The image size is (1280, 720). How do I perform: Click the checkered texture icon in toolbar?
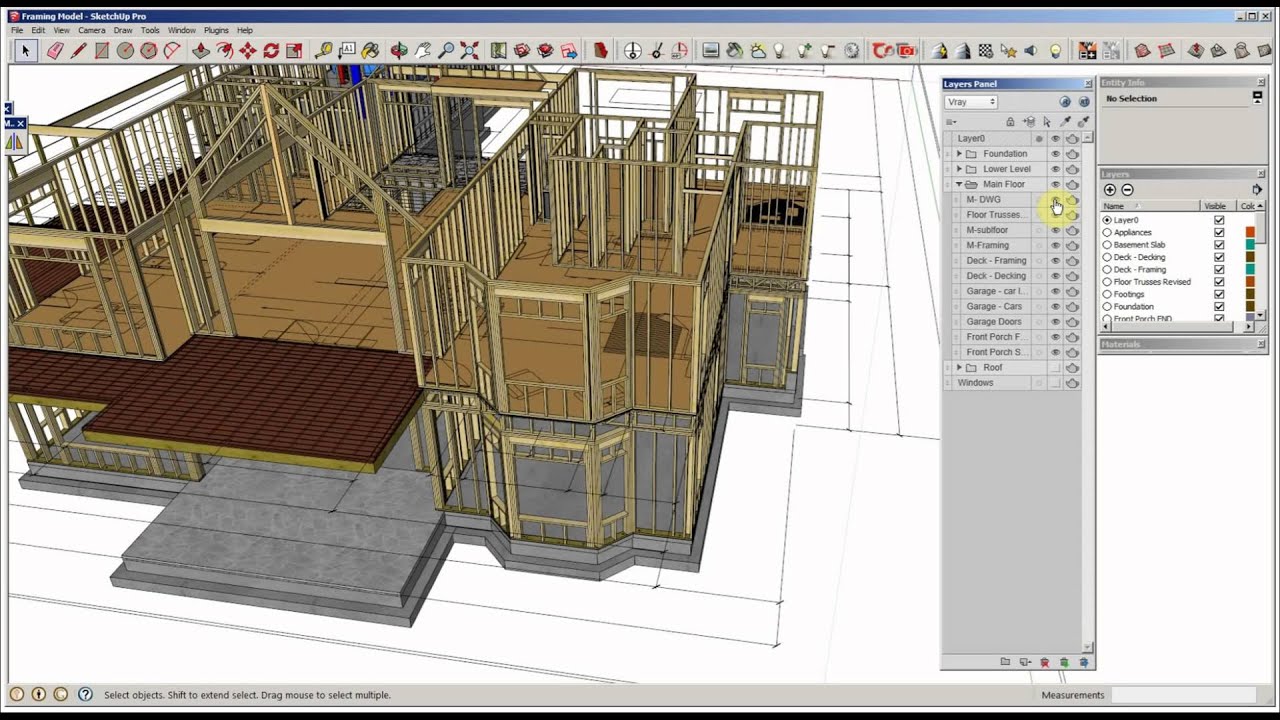(985, 51)
